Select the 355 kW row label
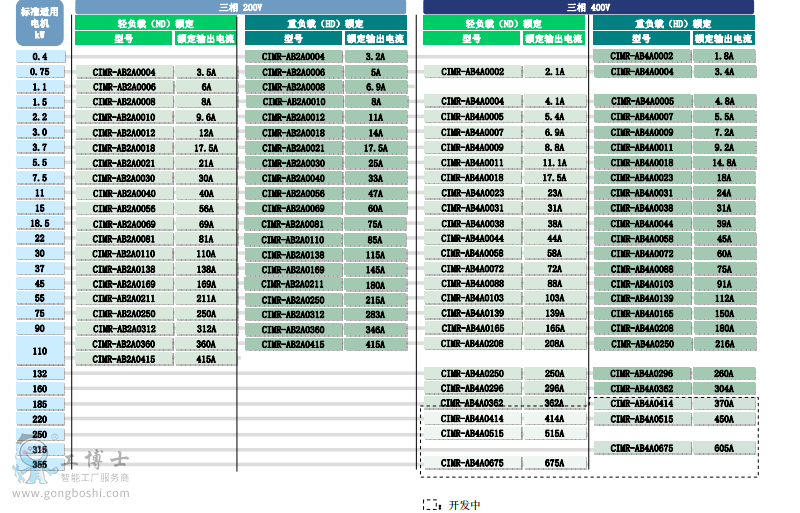The width and height of the screenshot is (800, 513). pyautogui.click(x=40, y=464)
